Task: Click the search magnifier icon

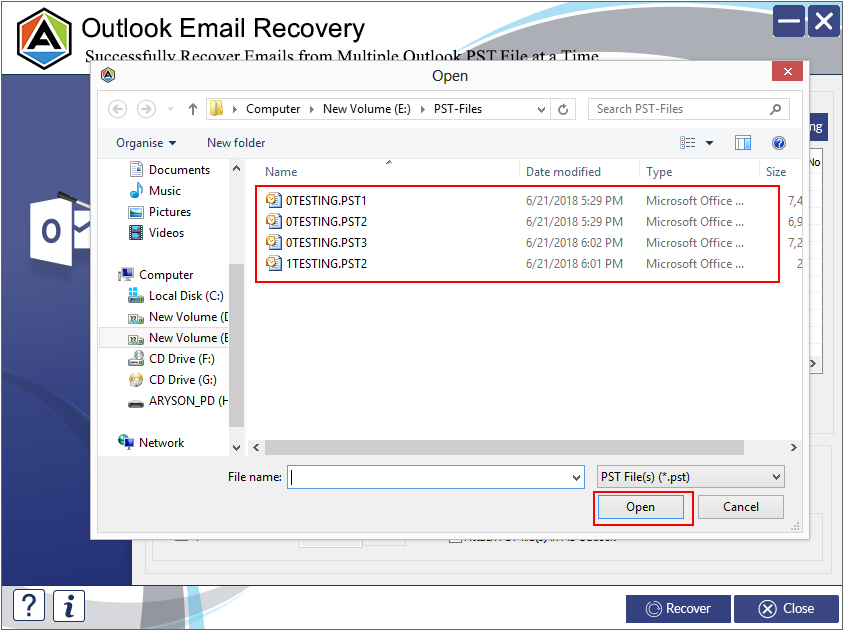Action: click(775, 109)
